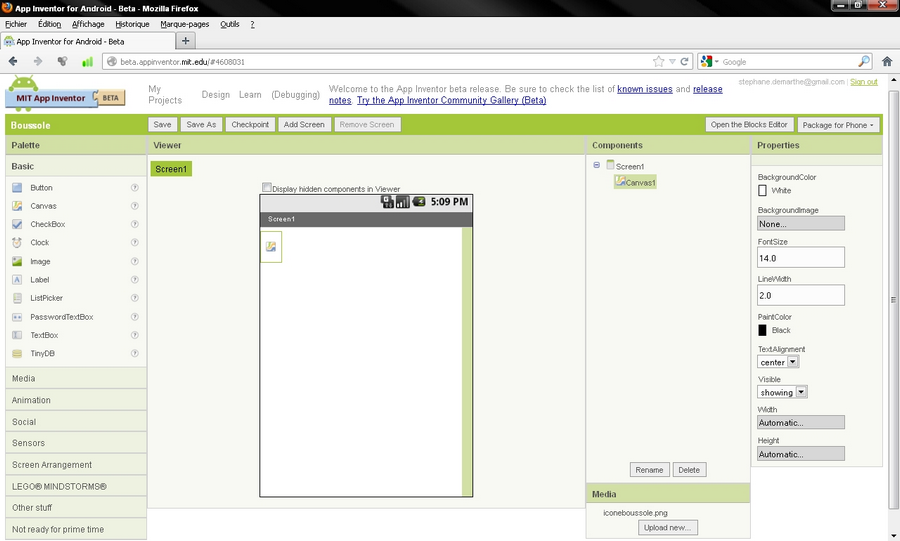Open the Affichage menu
Image resolution: width=900 pixels, height=541 pixels.
[88, 24]
